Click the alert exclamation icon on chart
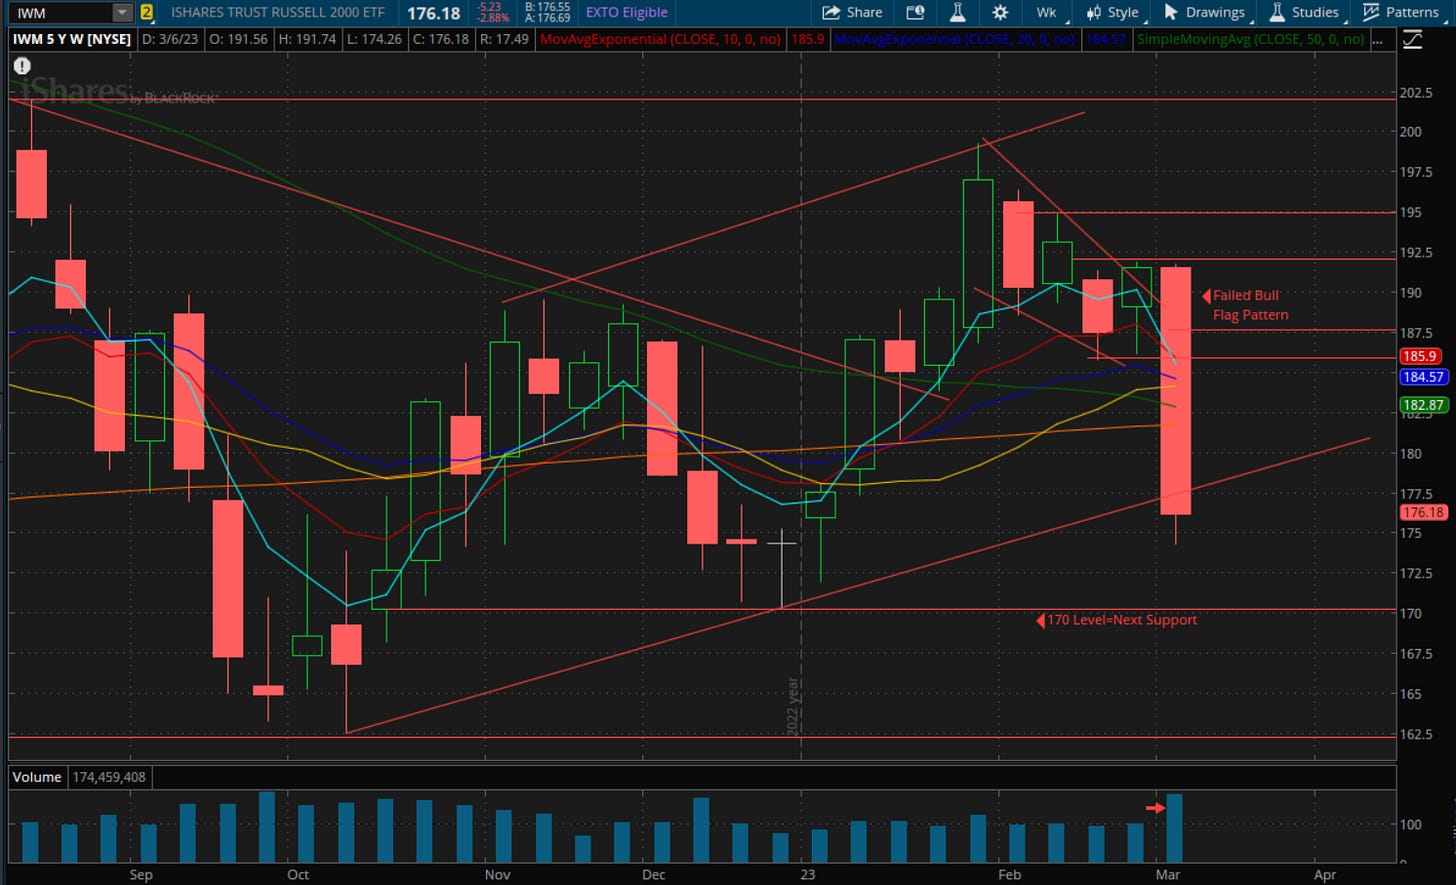The width and height of the screenshot is (1456, 885). tap(20, 66)
